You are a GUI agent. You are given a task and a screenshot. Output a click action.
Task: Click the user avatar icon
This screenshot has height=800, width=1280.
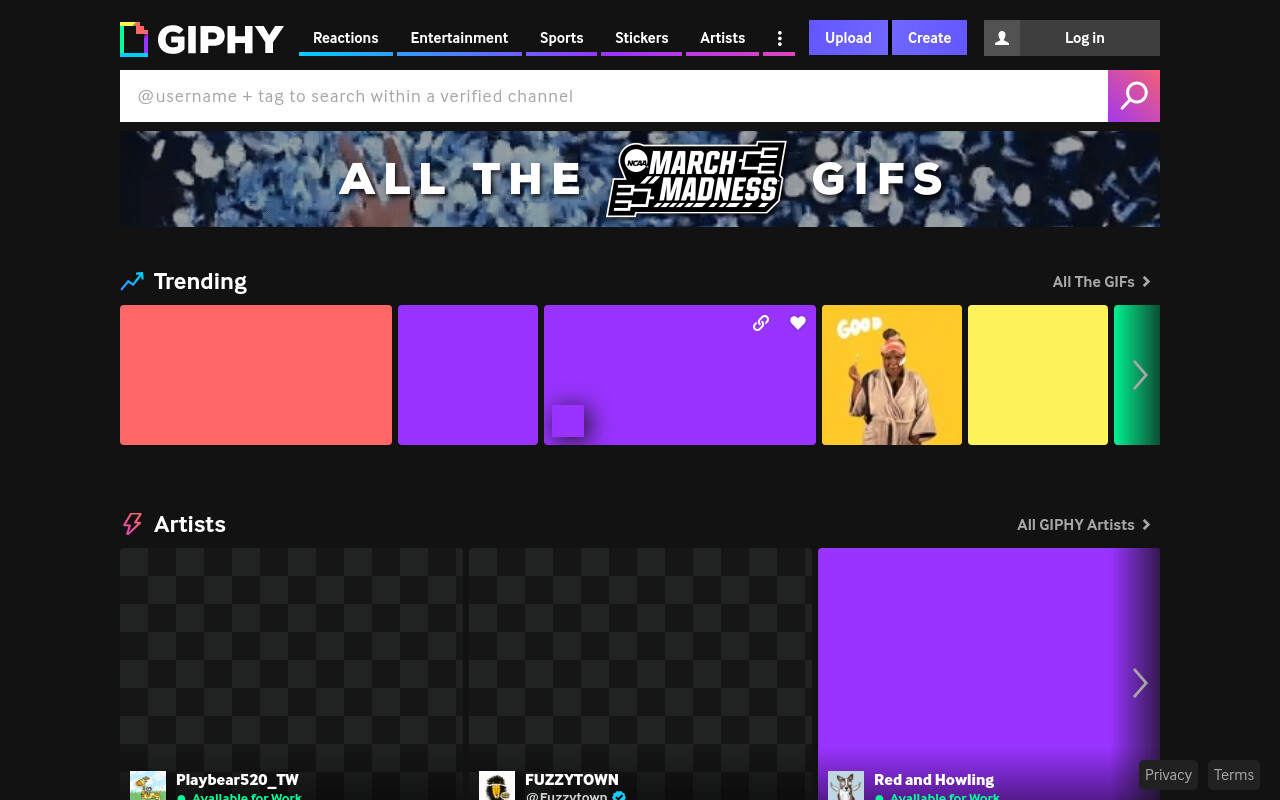(1002, 38)
